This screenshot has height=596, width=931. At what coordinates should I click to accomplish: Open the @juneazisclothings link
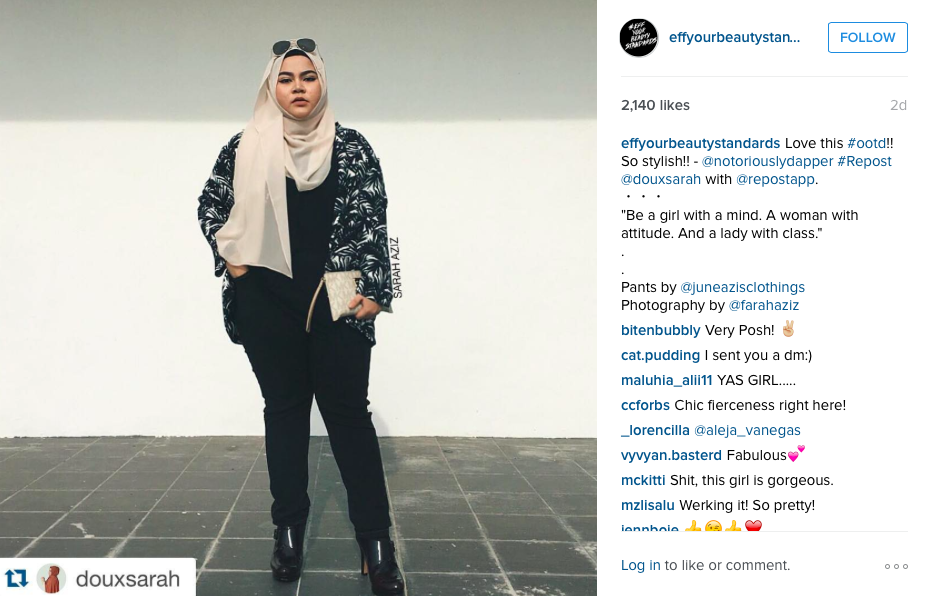[742, 287]
